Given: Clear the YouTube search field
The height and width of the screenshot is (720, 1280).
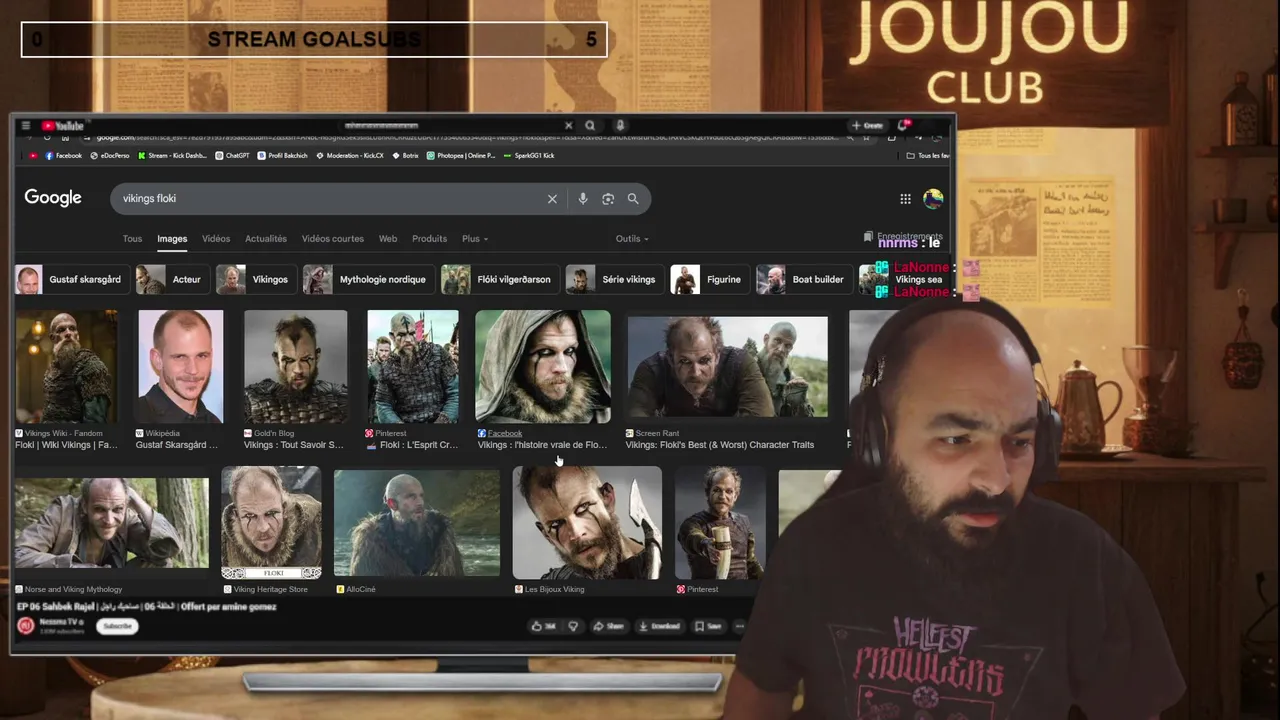Looking at the screenshot, I should [568, 126].
